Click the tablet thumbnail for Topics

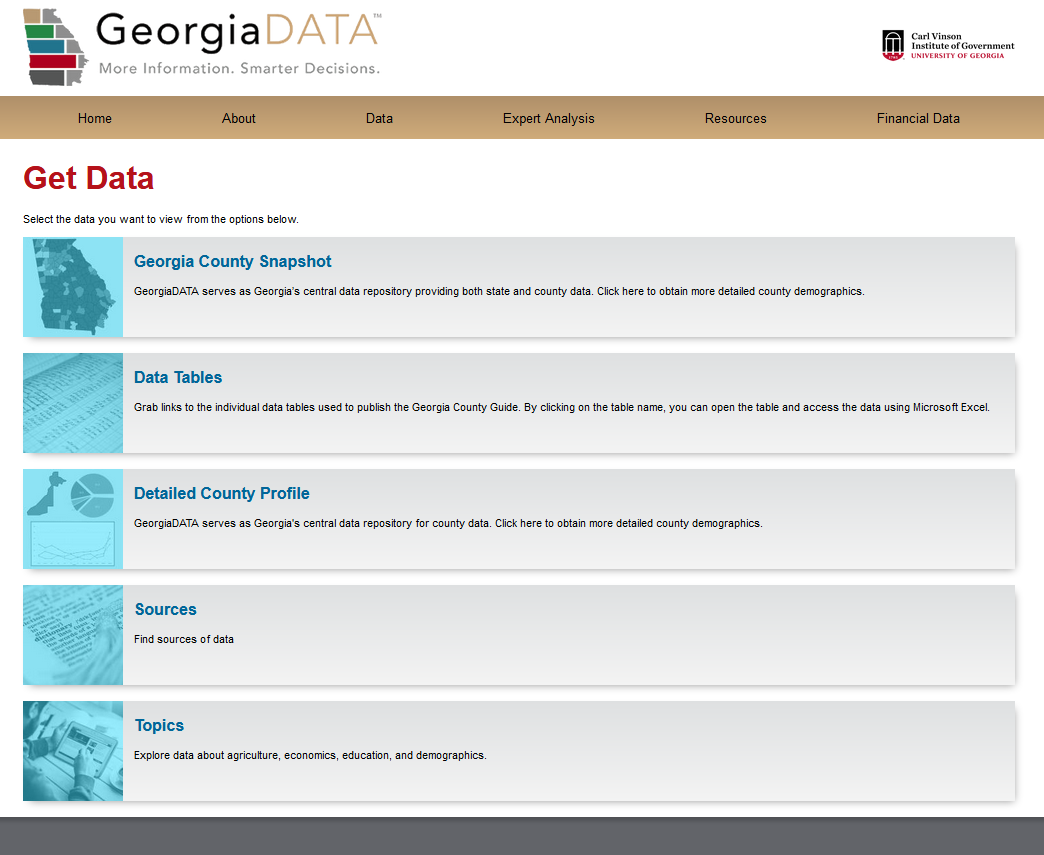(x=73, y=750)
